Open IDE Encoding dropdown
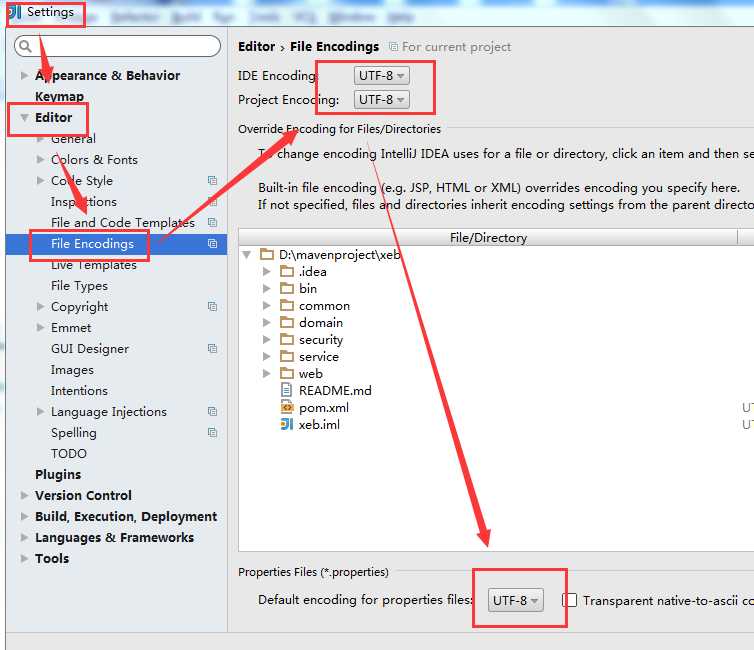Viewport: 754px width, 650px height. click(382, 75)
